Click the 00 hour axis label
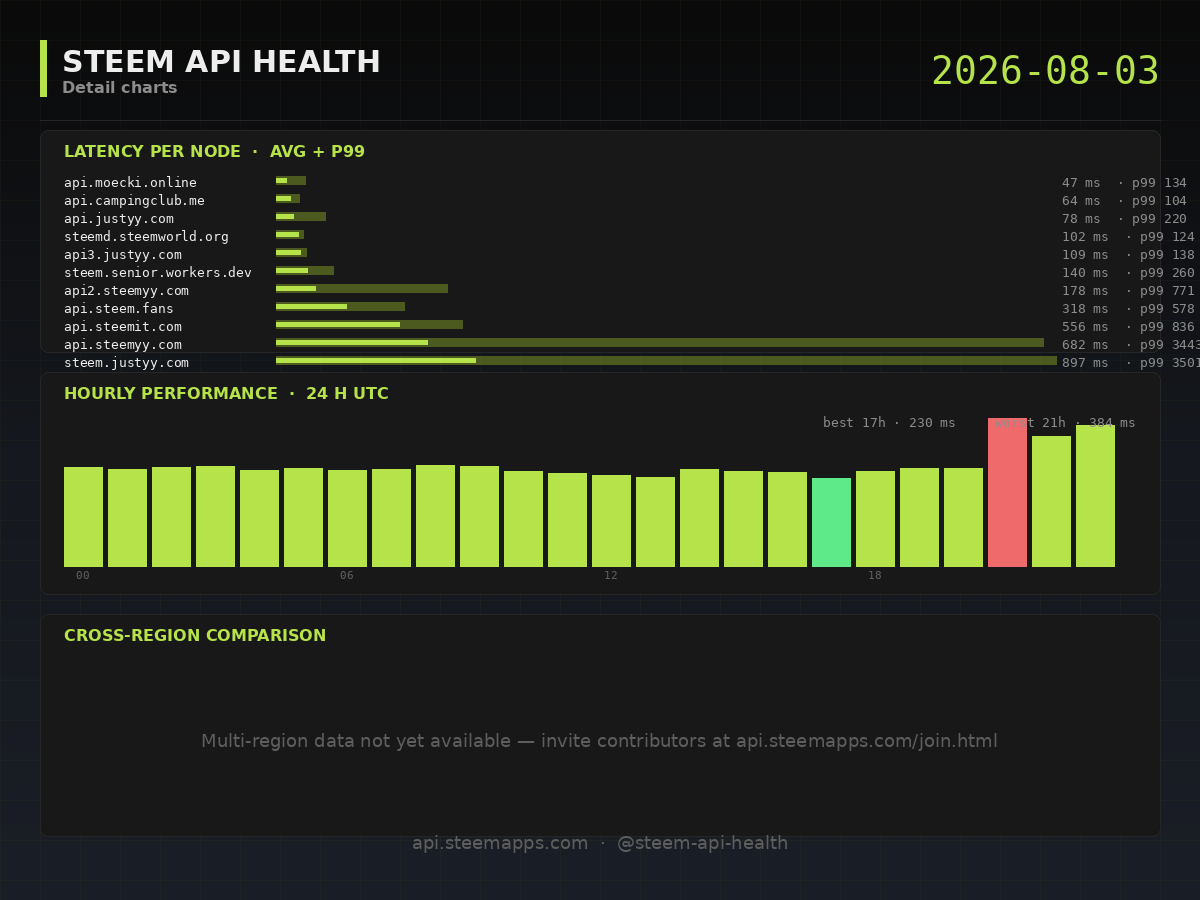Viewport: 1200px width, 900px height. (83, 576)
